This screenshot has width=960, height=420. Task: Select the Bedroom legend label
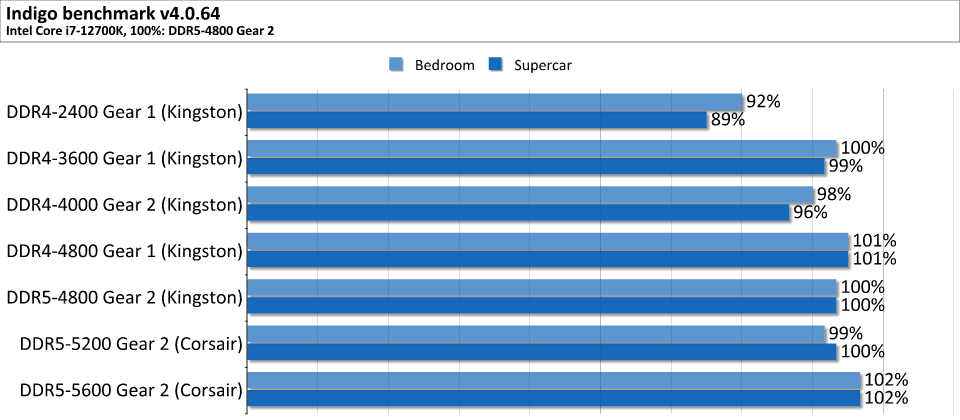444,66
